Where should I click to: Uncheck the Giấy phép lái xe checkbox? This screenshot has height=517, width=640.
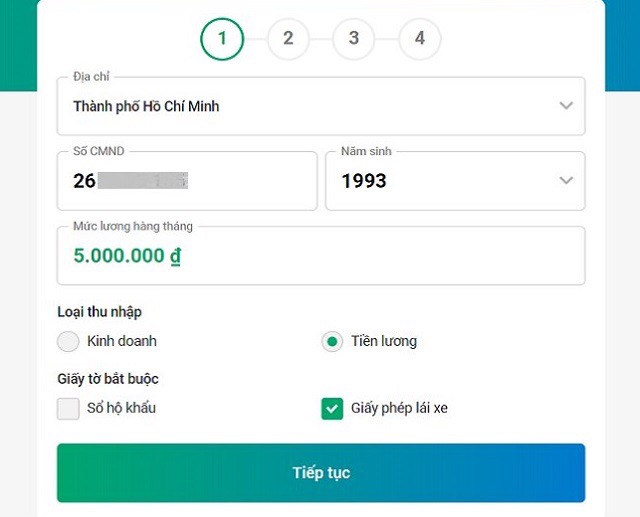[332, 408]
